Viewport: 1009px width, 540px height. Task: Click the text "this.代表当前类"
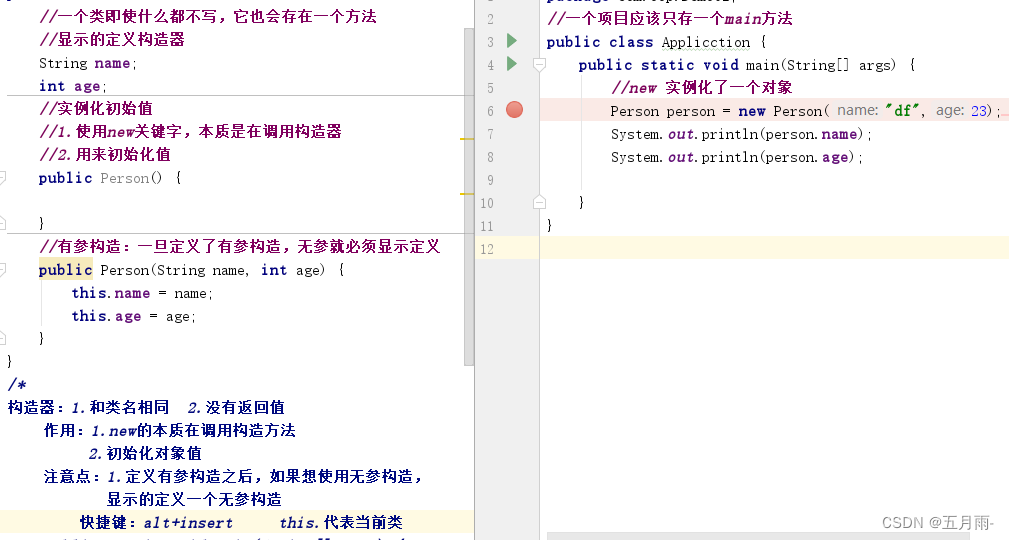tap(341, 522)
